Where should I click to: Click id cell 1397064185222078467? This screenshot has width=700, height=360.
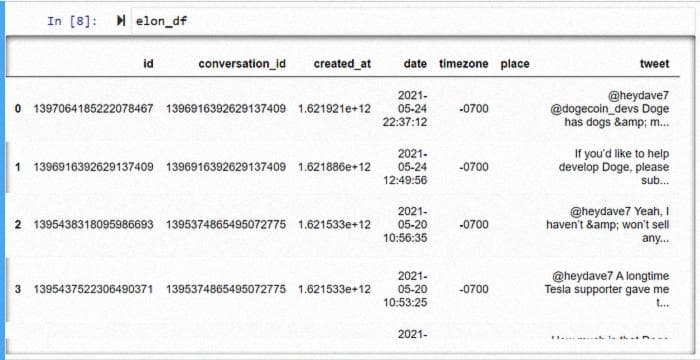click(93, 109)
